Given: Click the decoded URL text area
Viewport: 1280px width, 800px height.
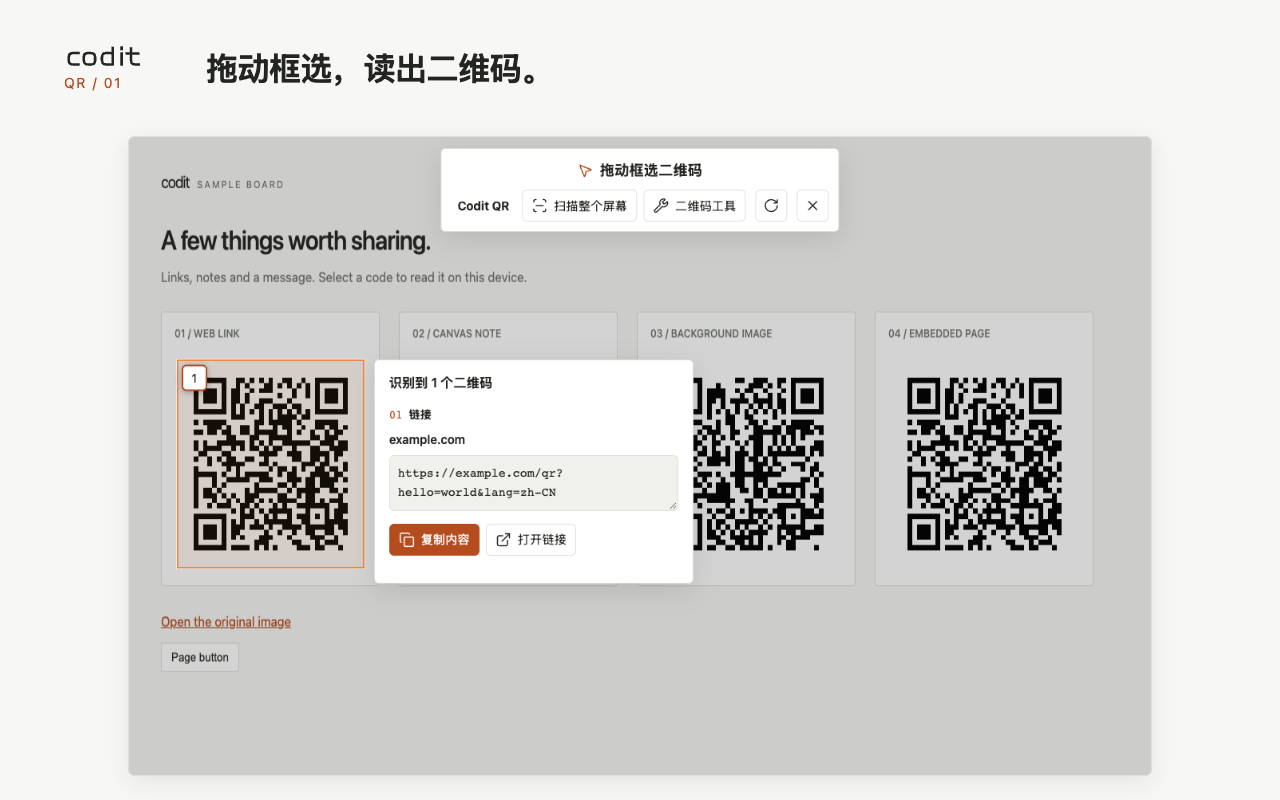Looking at the screenshot, I should (x=533, y=483).
